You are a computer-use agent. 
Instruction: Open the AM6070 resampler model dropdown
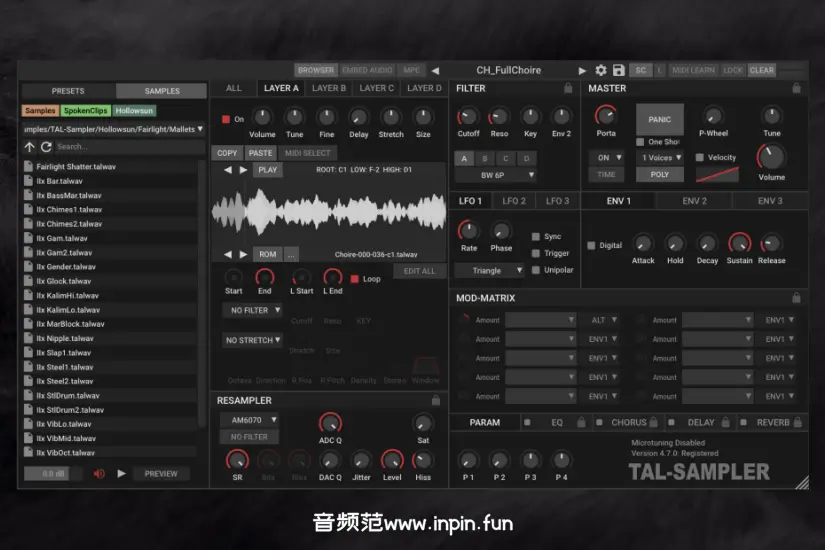pos(249,420)
